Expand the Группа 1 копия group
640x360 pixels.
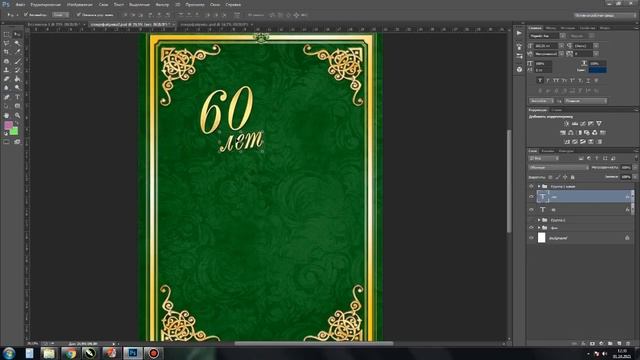pyautogui.click(x=539, y=186)
